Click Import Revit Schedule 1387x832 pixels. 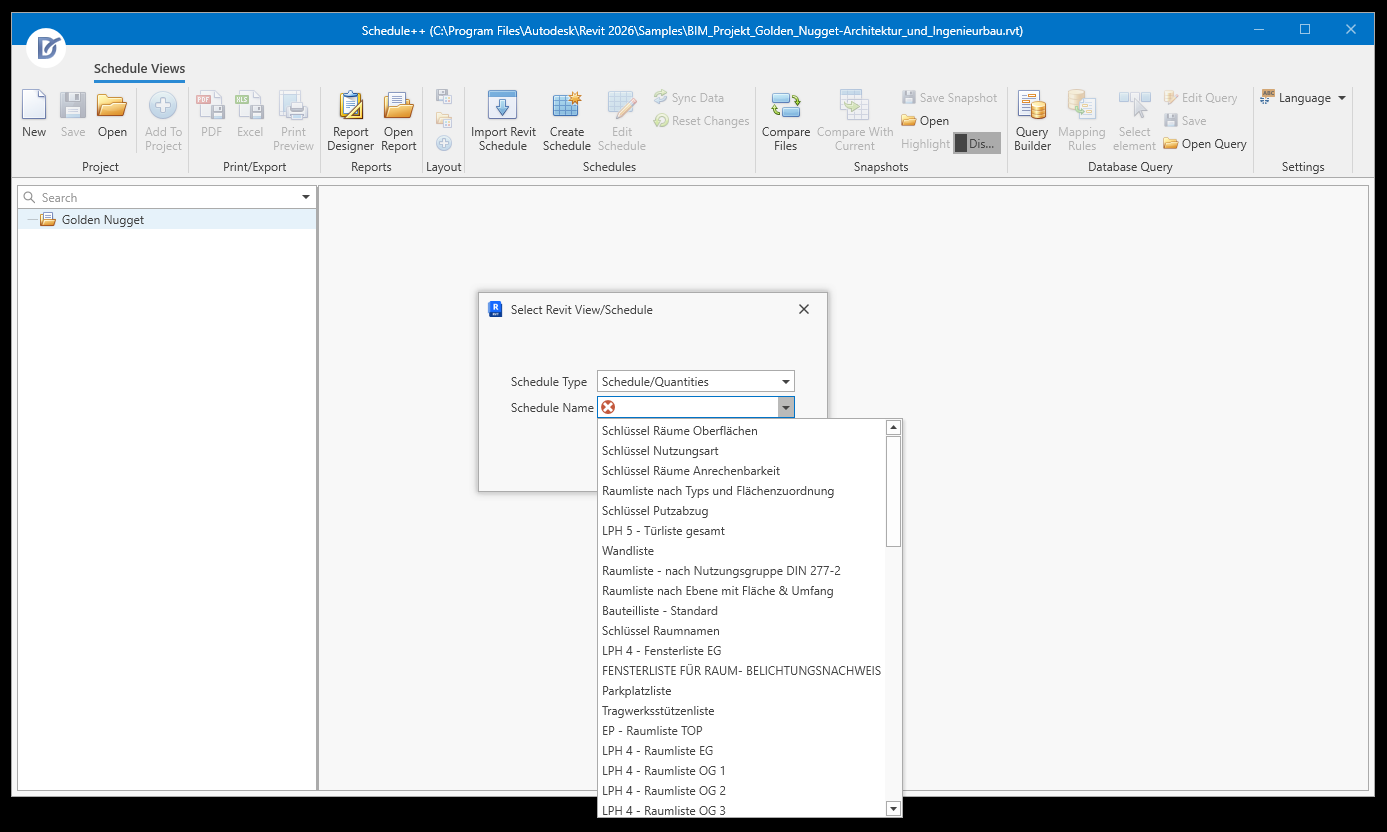[503, 121]
